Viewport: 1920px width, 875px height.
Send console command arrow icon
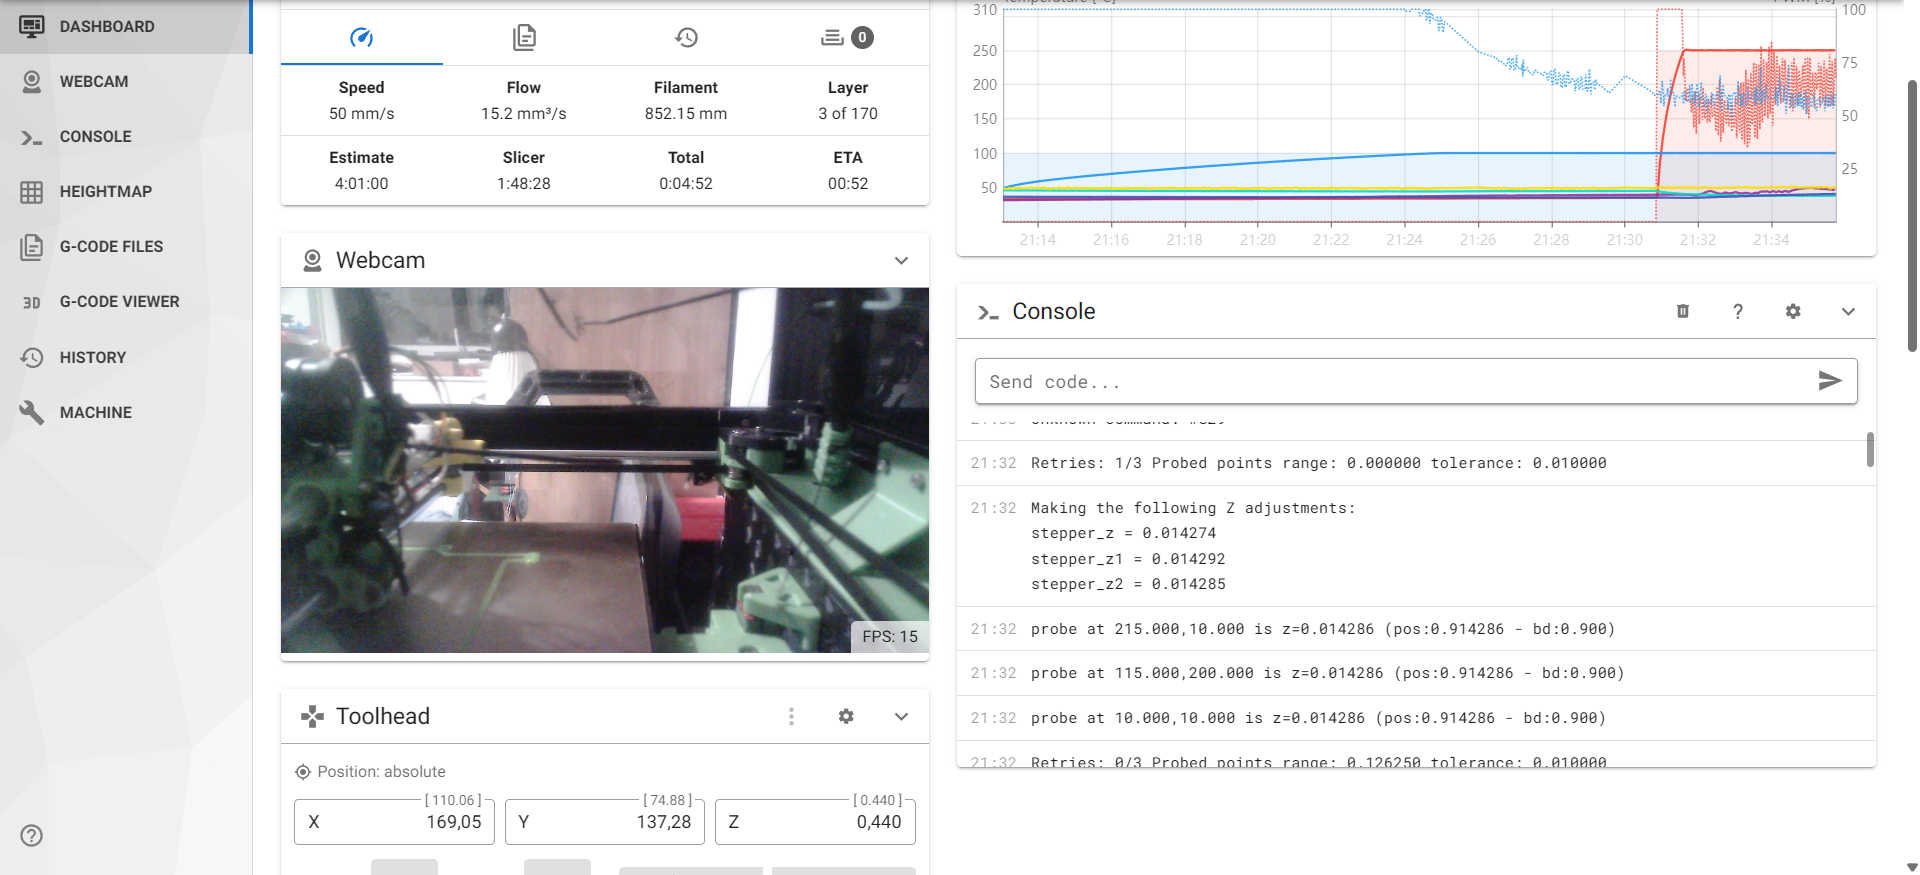tap(1830, 381)
